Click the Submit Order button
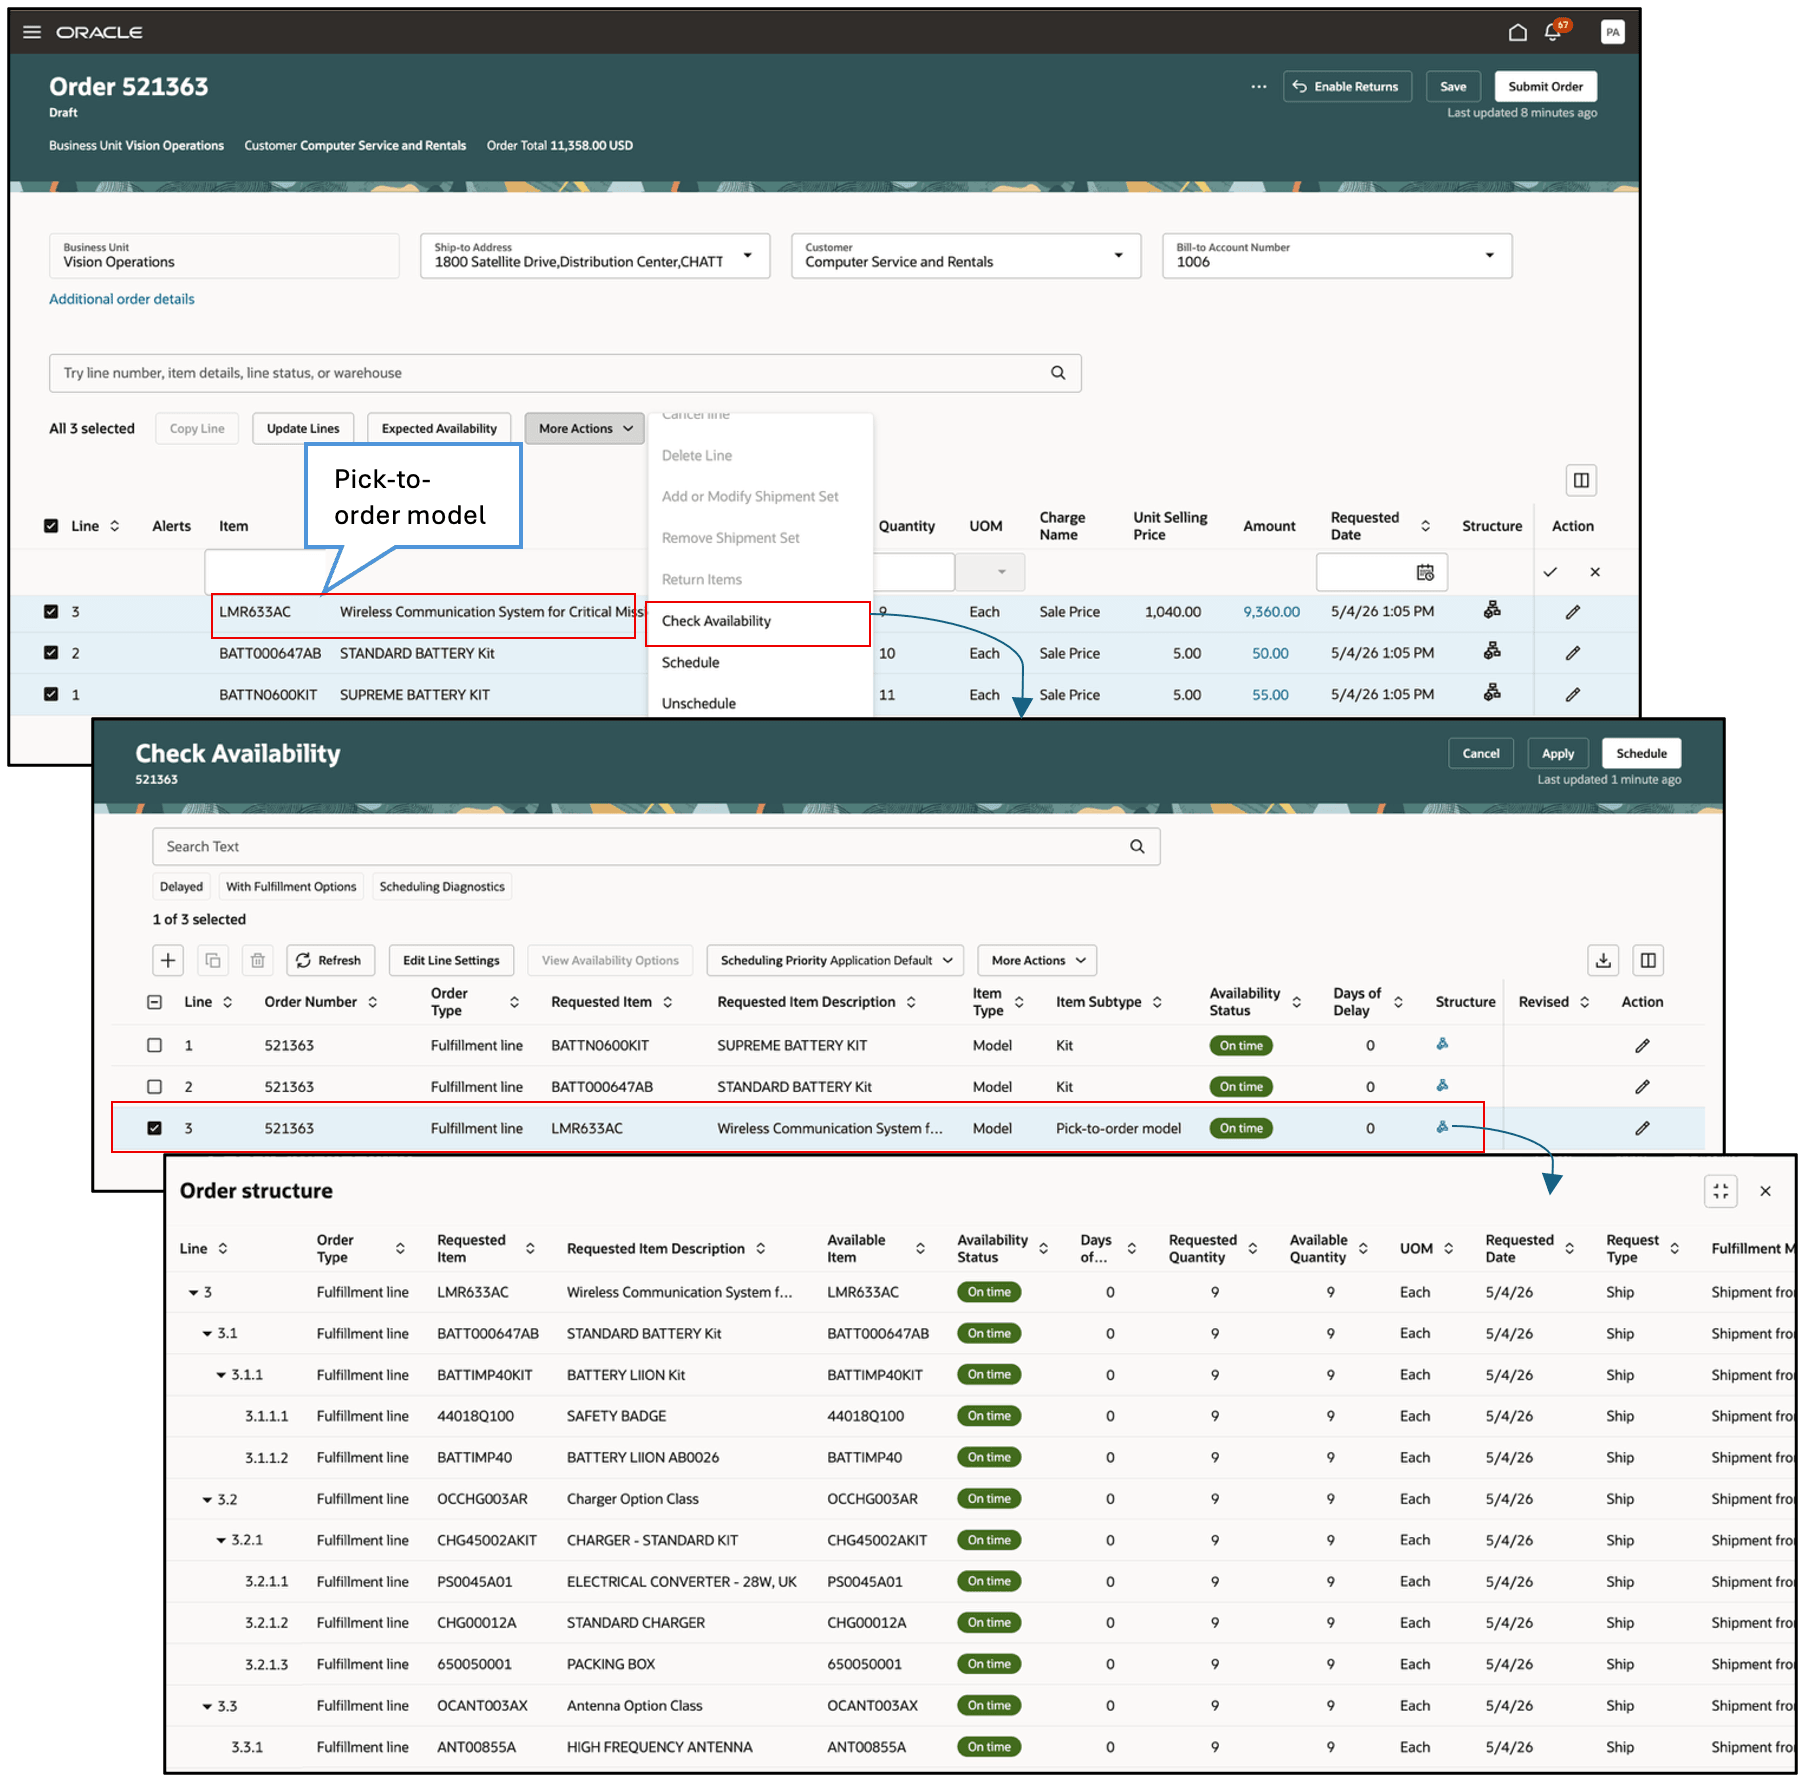The image size is (1808, 1782). click(x=1545, y=87)
